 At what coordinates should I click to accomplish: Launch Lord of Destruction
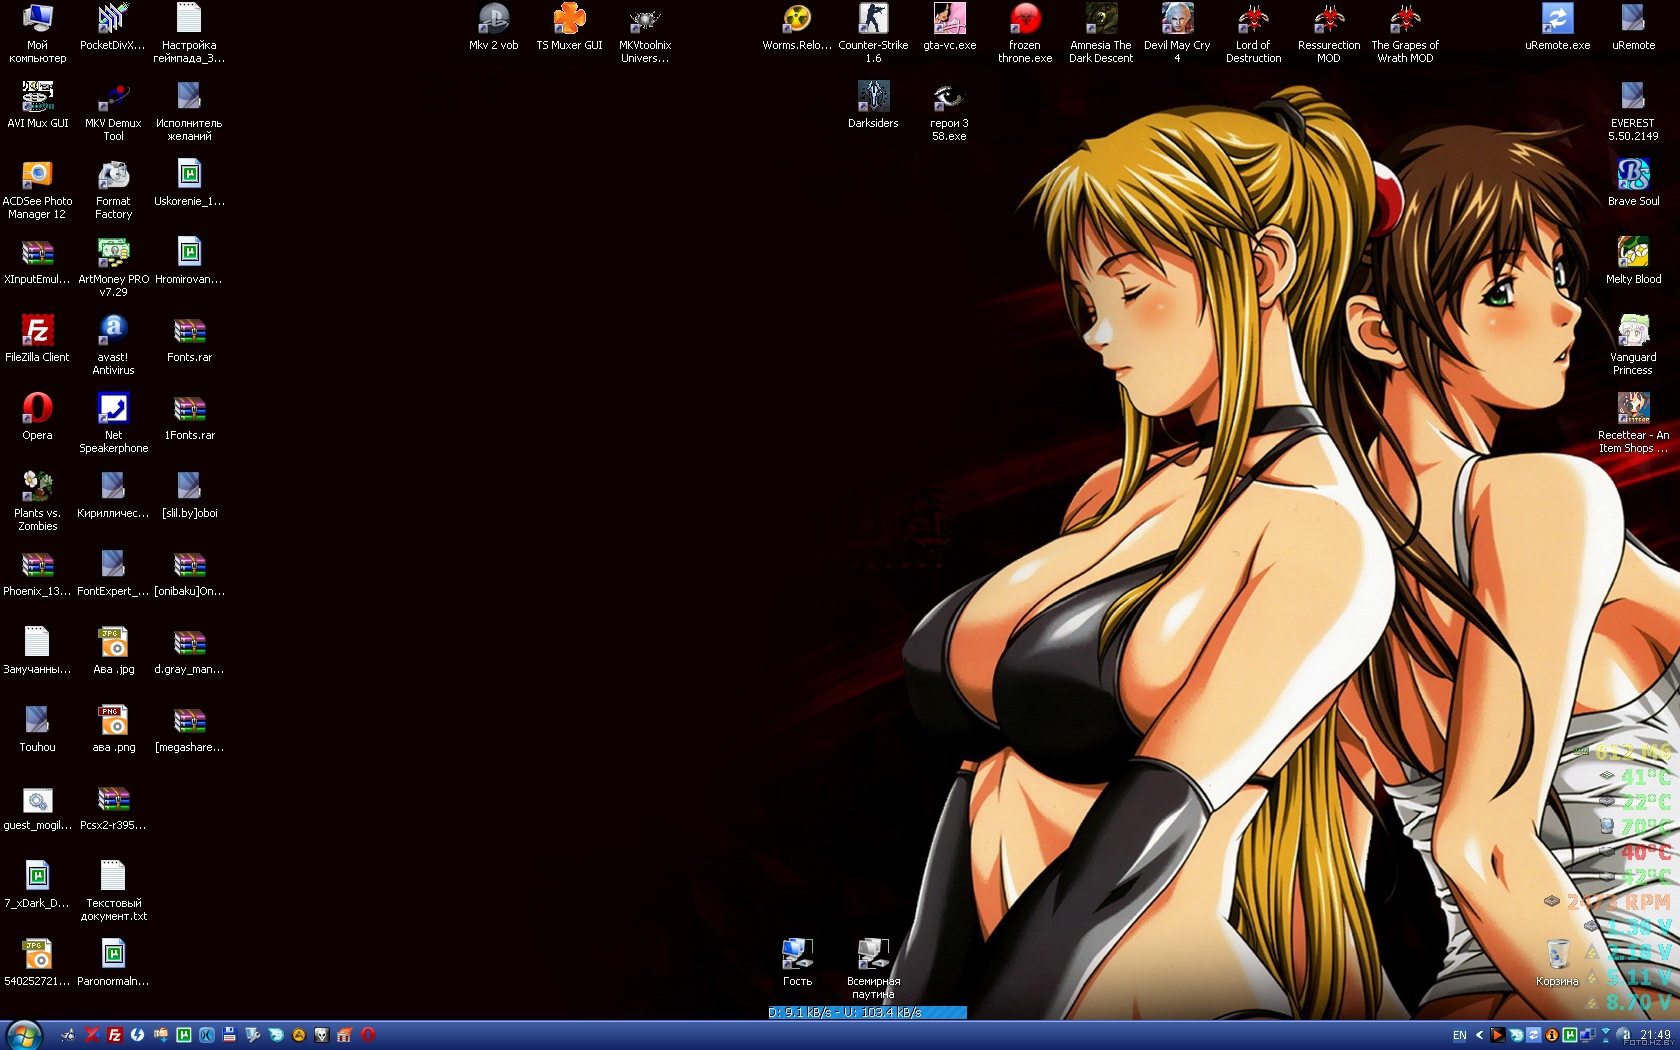tap(1253, 33)
